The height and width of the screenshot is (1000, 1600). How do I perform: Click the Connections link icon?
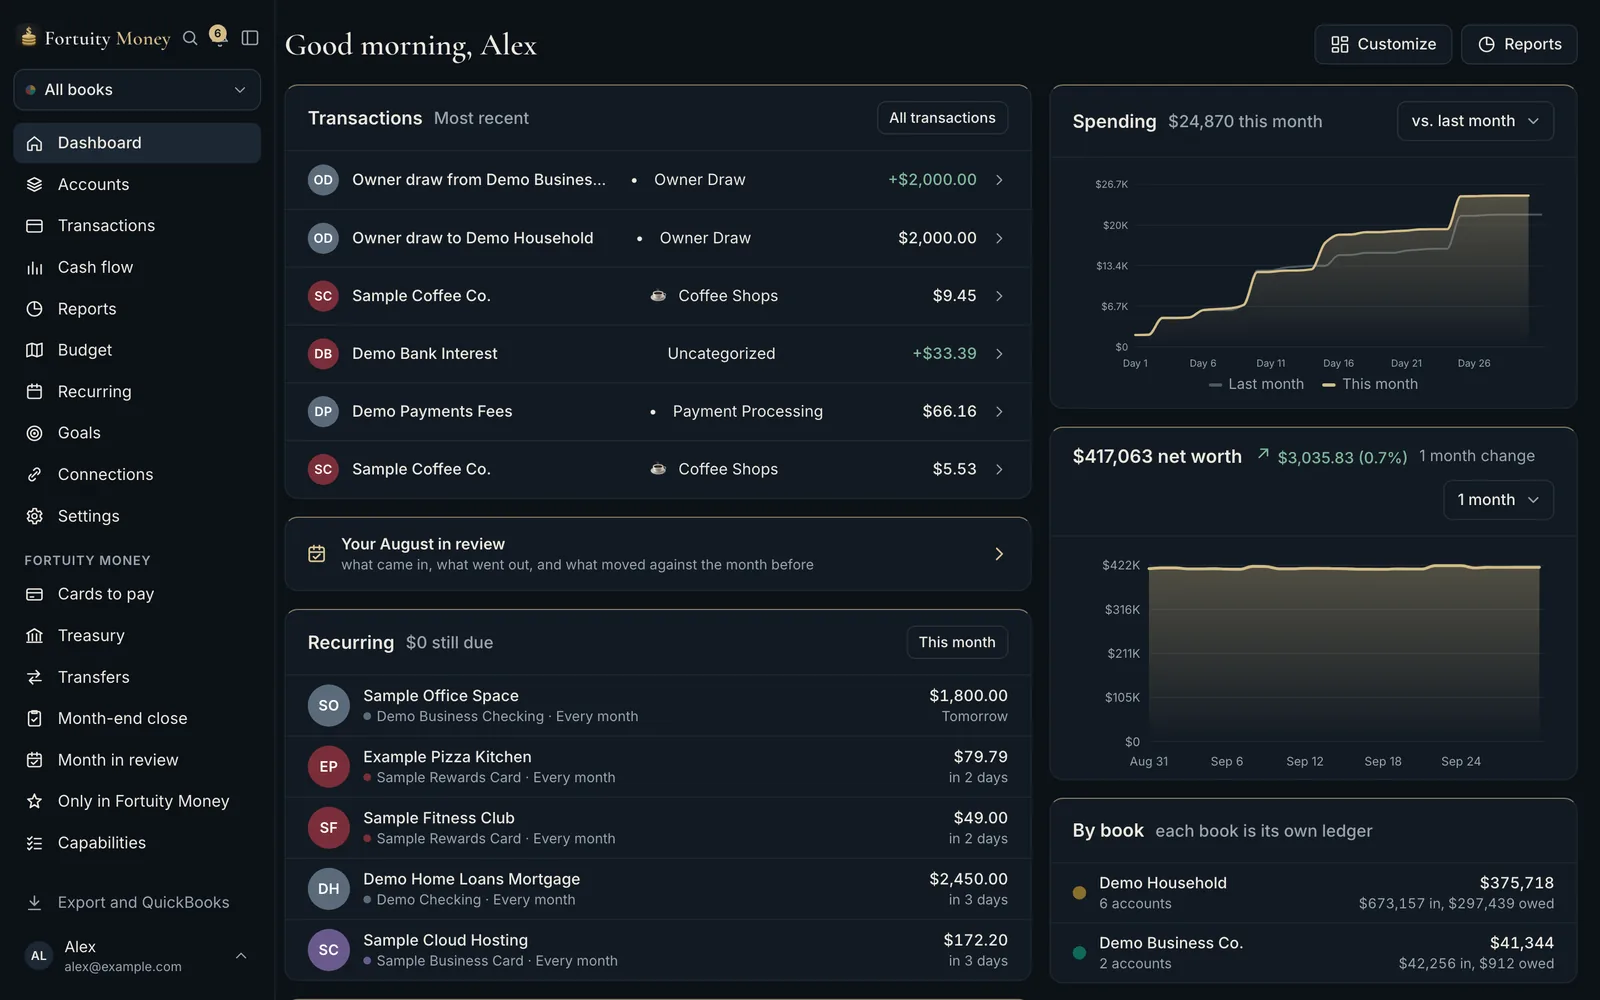(x=34, y=474)
